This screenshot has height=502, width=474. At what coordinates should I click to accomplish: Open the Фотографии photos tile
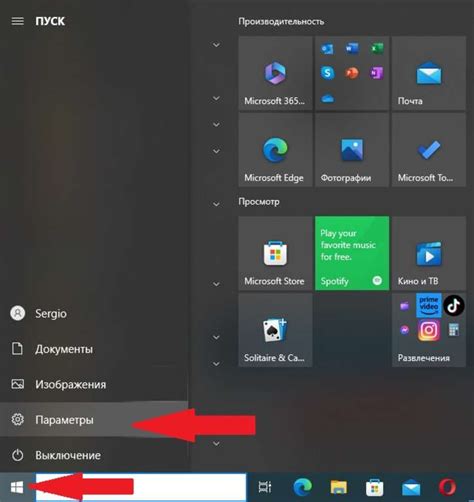coord(352,150)
